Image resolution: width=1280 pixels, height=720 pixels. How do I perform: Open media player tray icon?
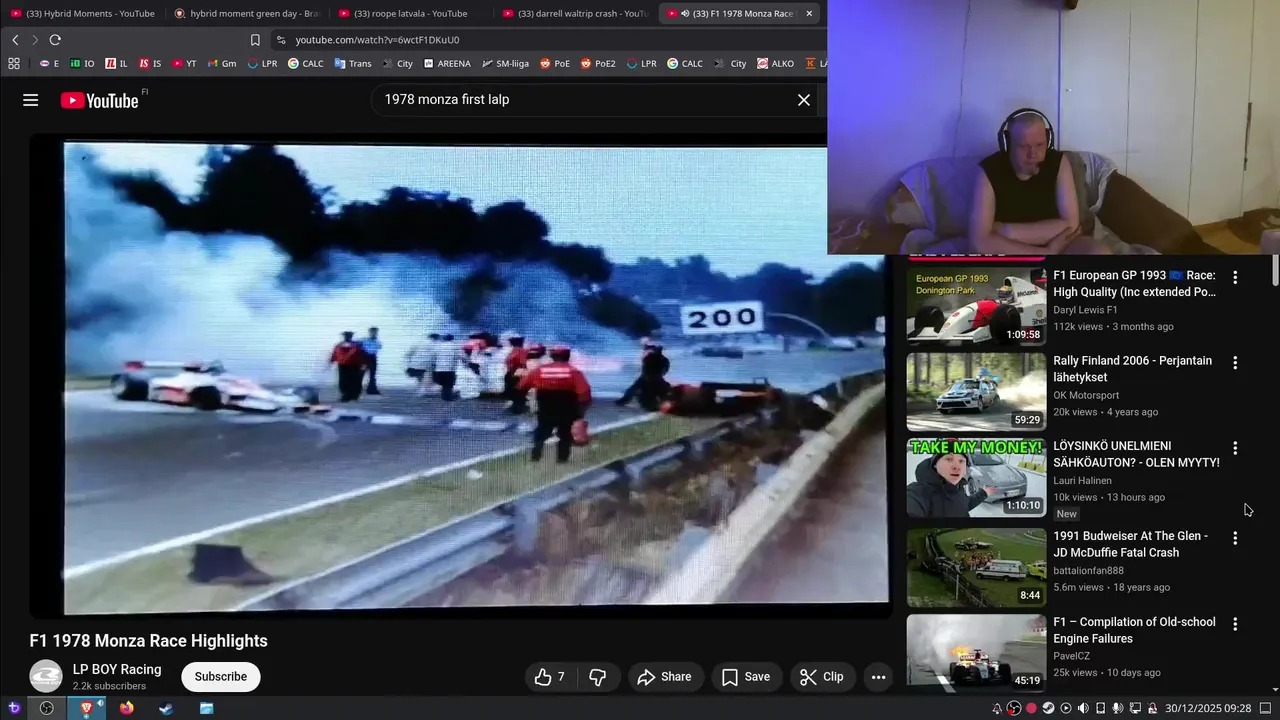(1066, 708)
